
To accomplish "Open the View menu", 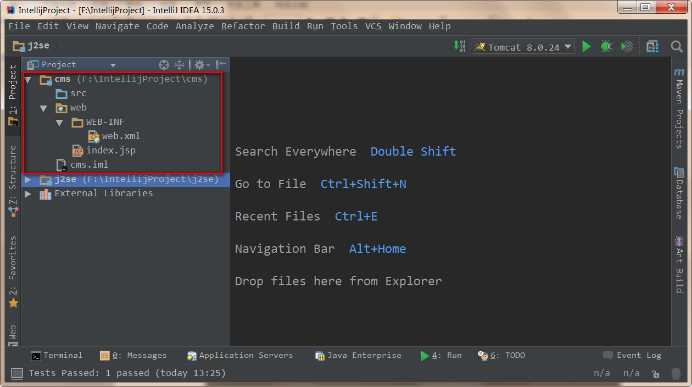I will [x=77, y=26].
